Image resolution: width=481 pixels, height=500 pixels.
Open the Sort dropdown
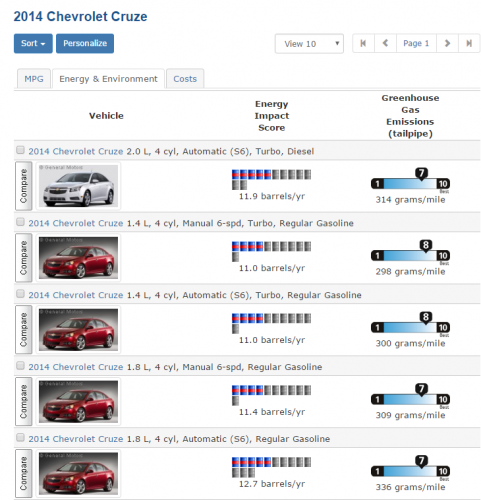click(33, 43)
